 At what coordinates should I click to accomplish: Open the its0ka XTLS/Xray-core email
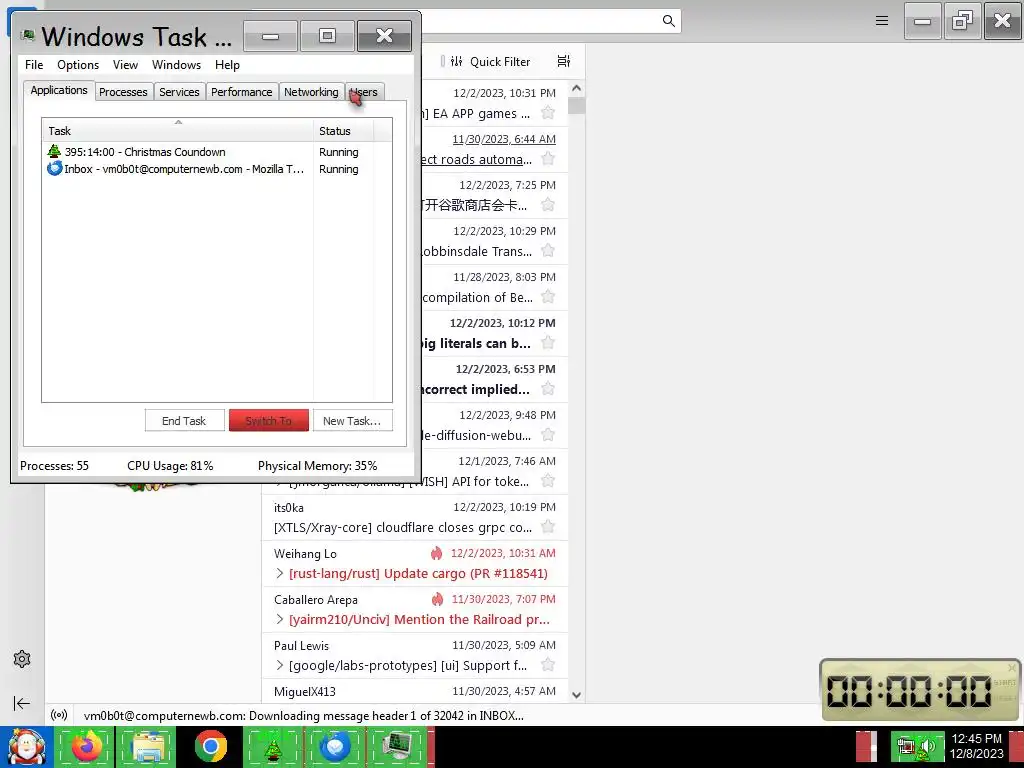[x=415, y=517]
